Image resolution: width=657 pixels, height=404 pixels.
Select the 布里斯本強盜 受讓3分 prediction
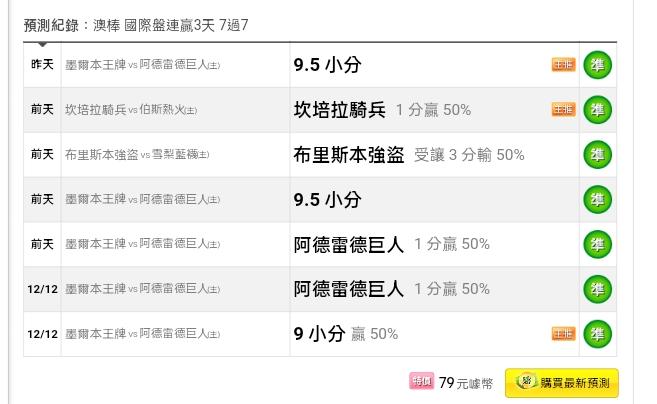point(409,155)
